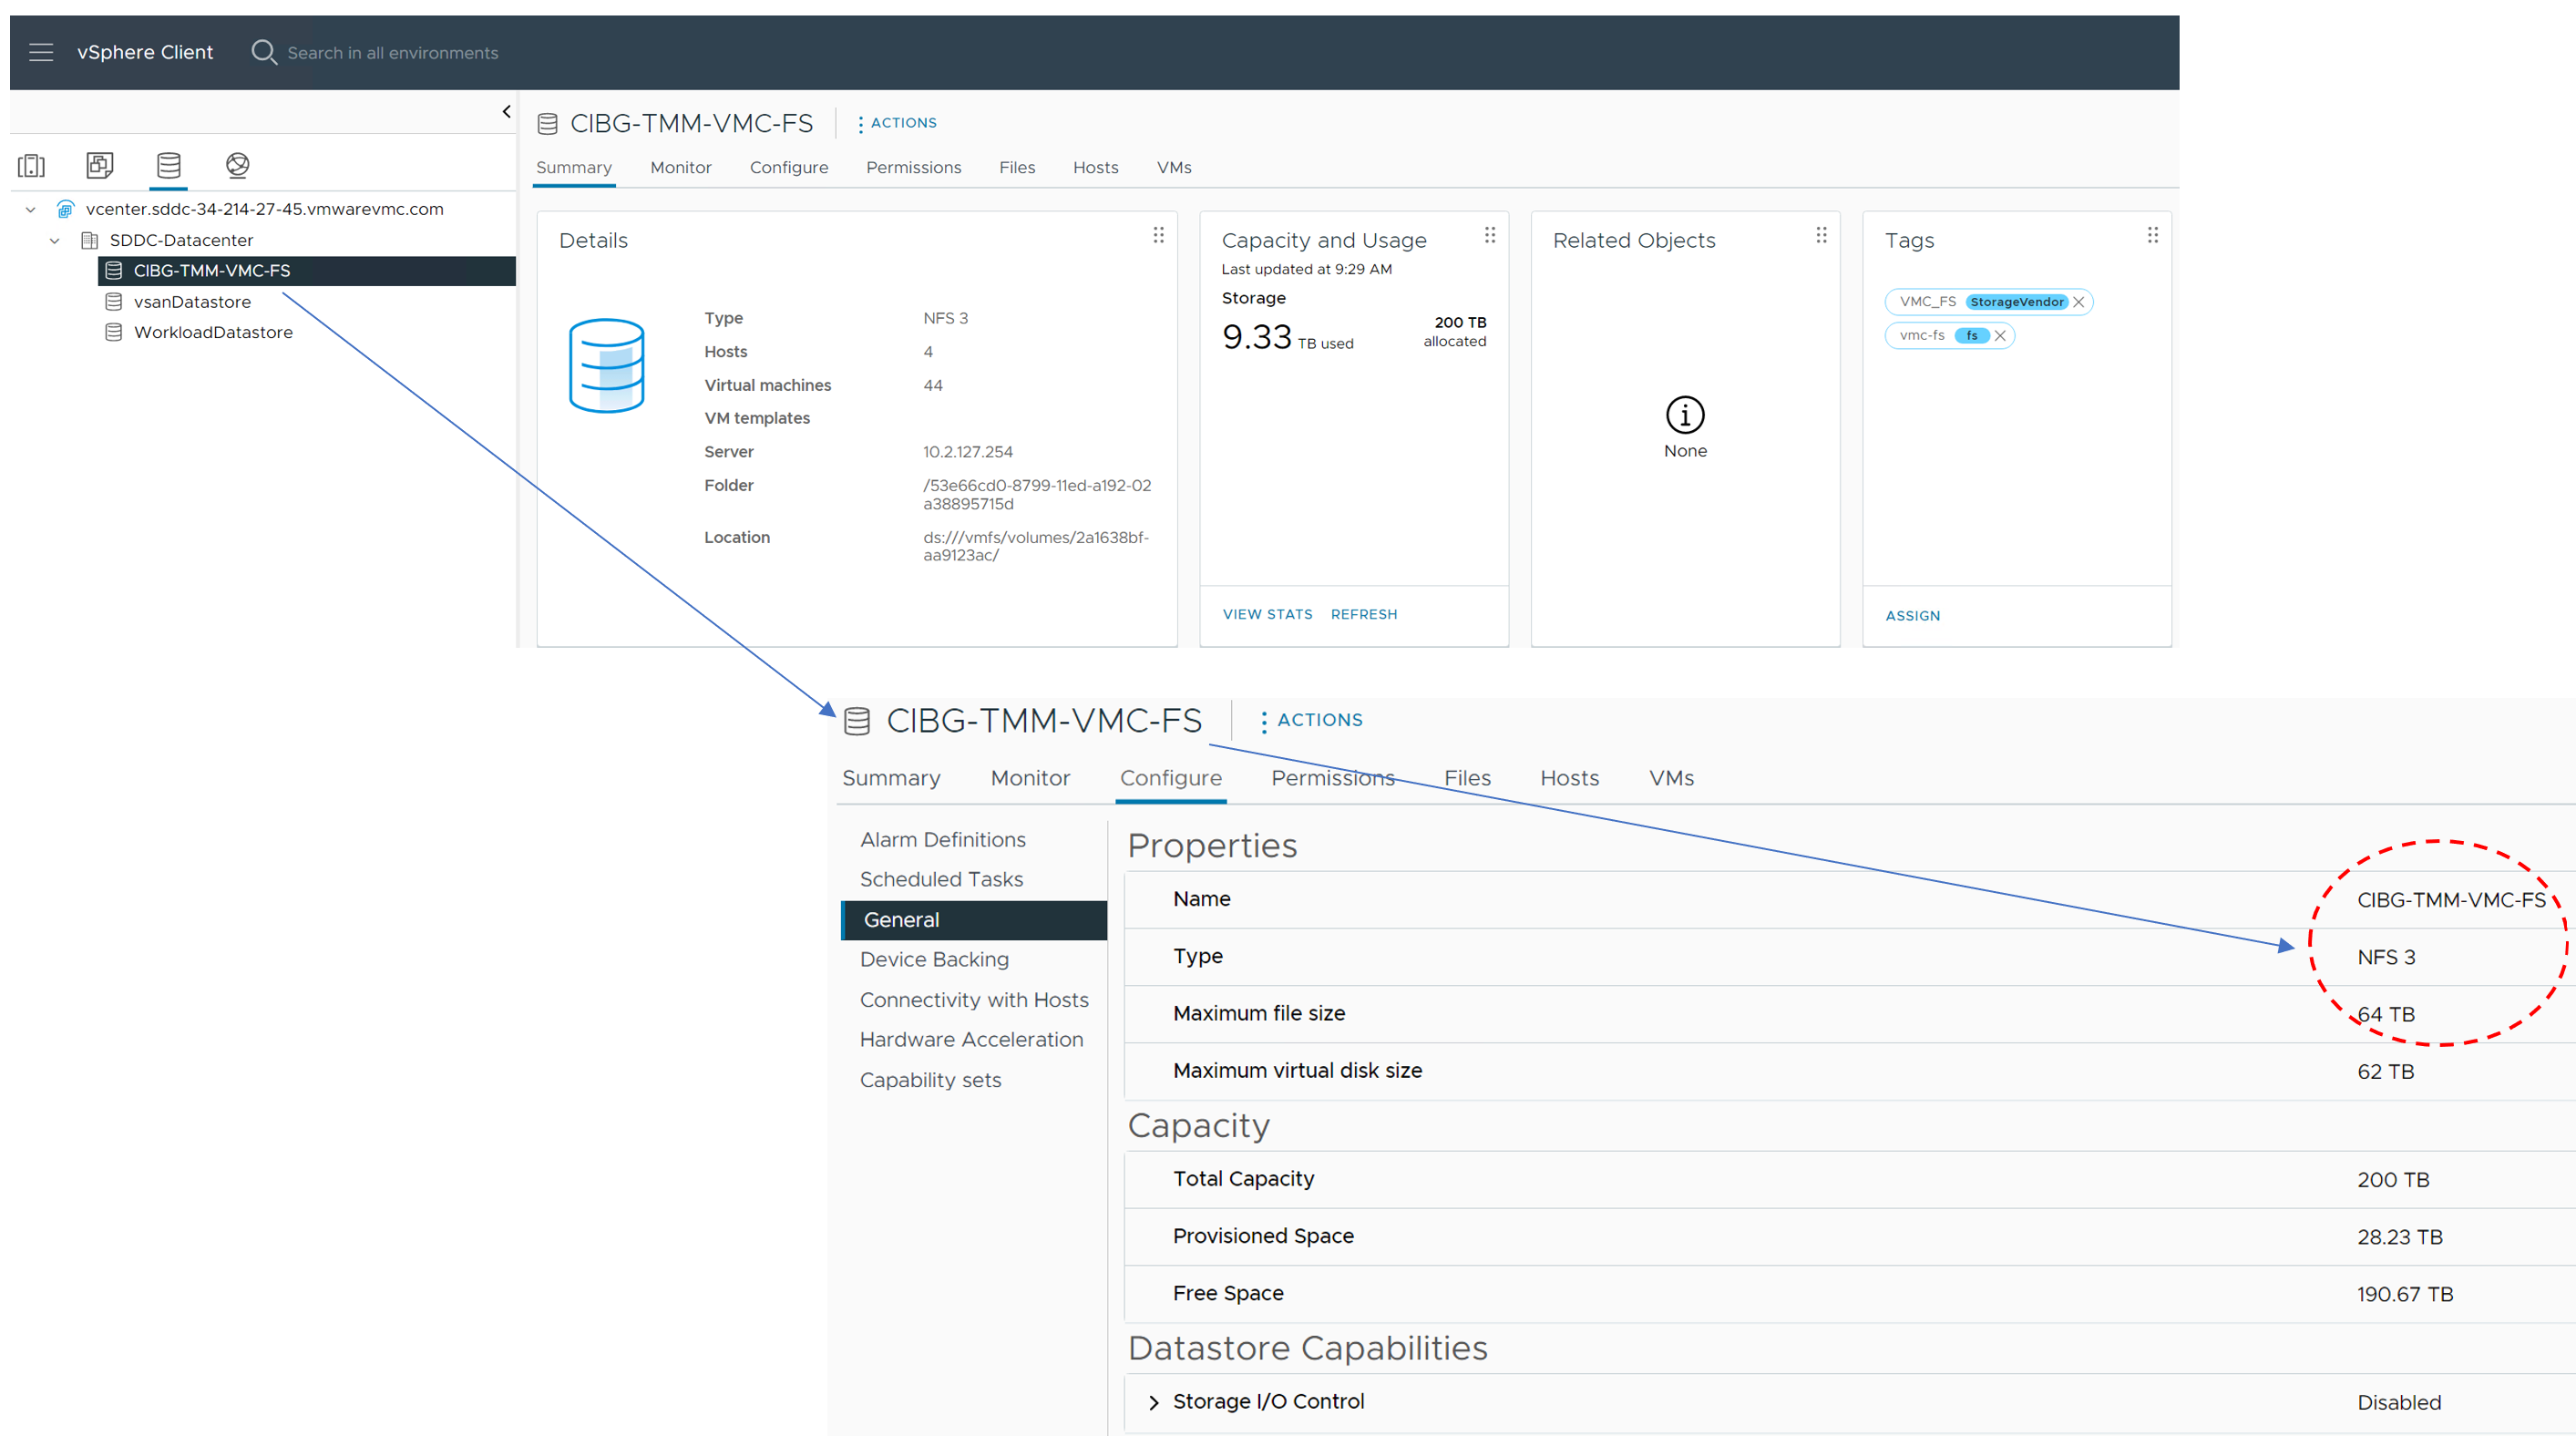
Task: Select WorkloadDatastore in the tree
Action: 213,333
